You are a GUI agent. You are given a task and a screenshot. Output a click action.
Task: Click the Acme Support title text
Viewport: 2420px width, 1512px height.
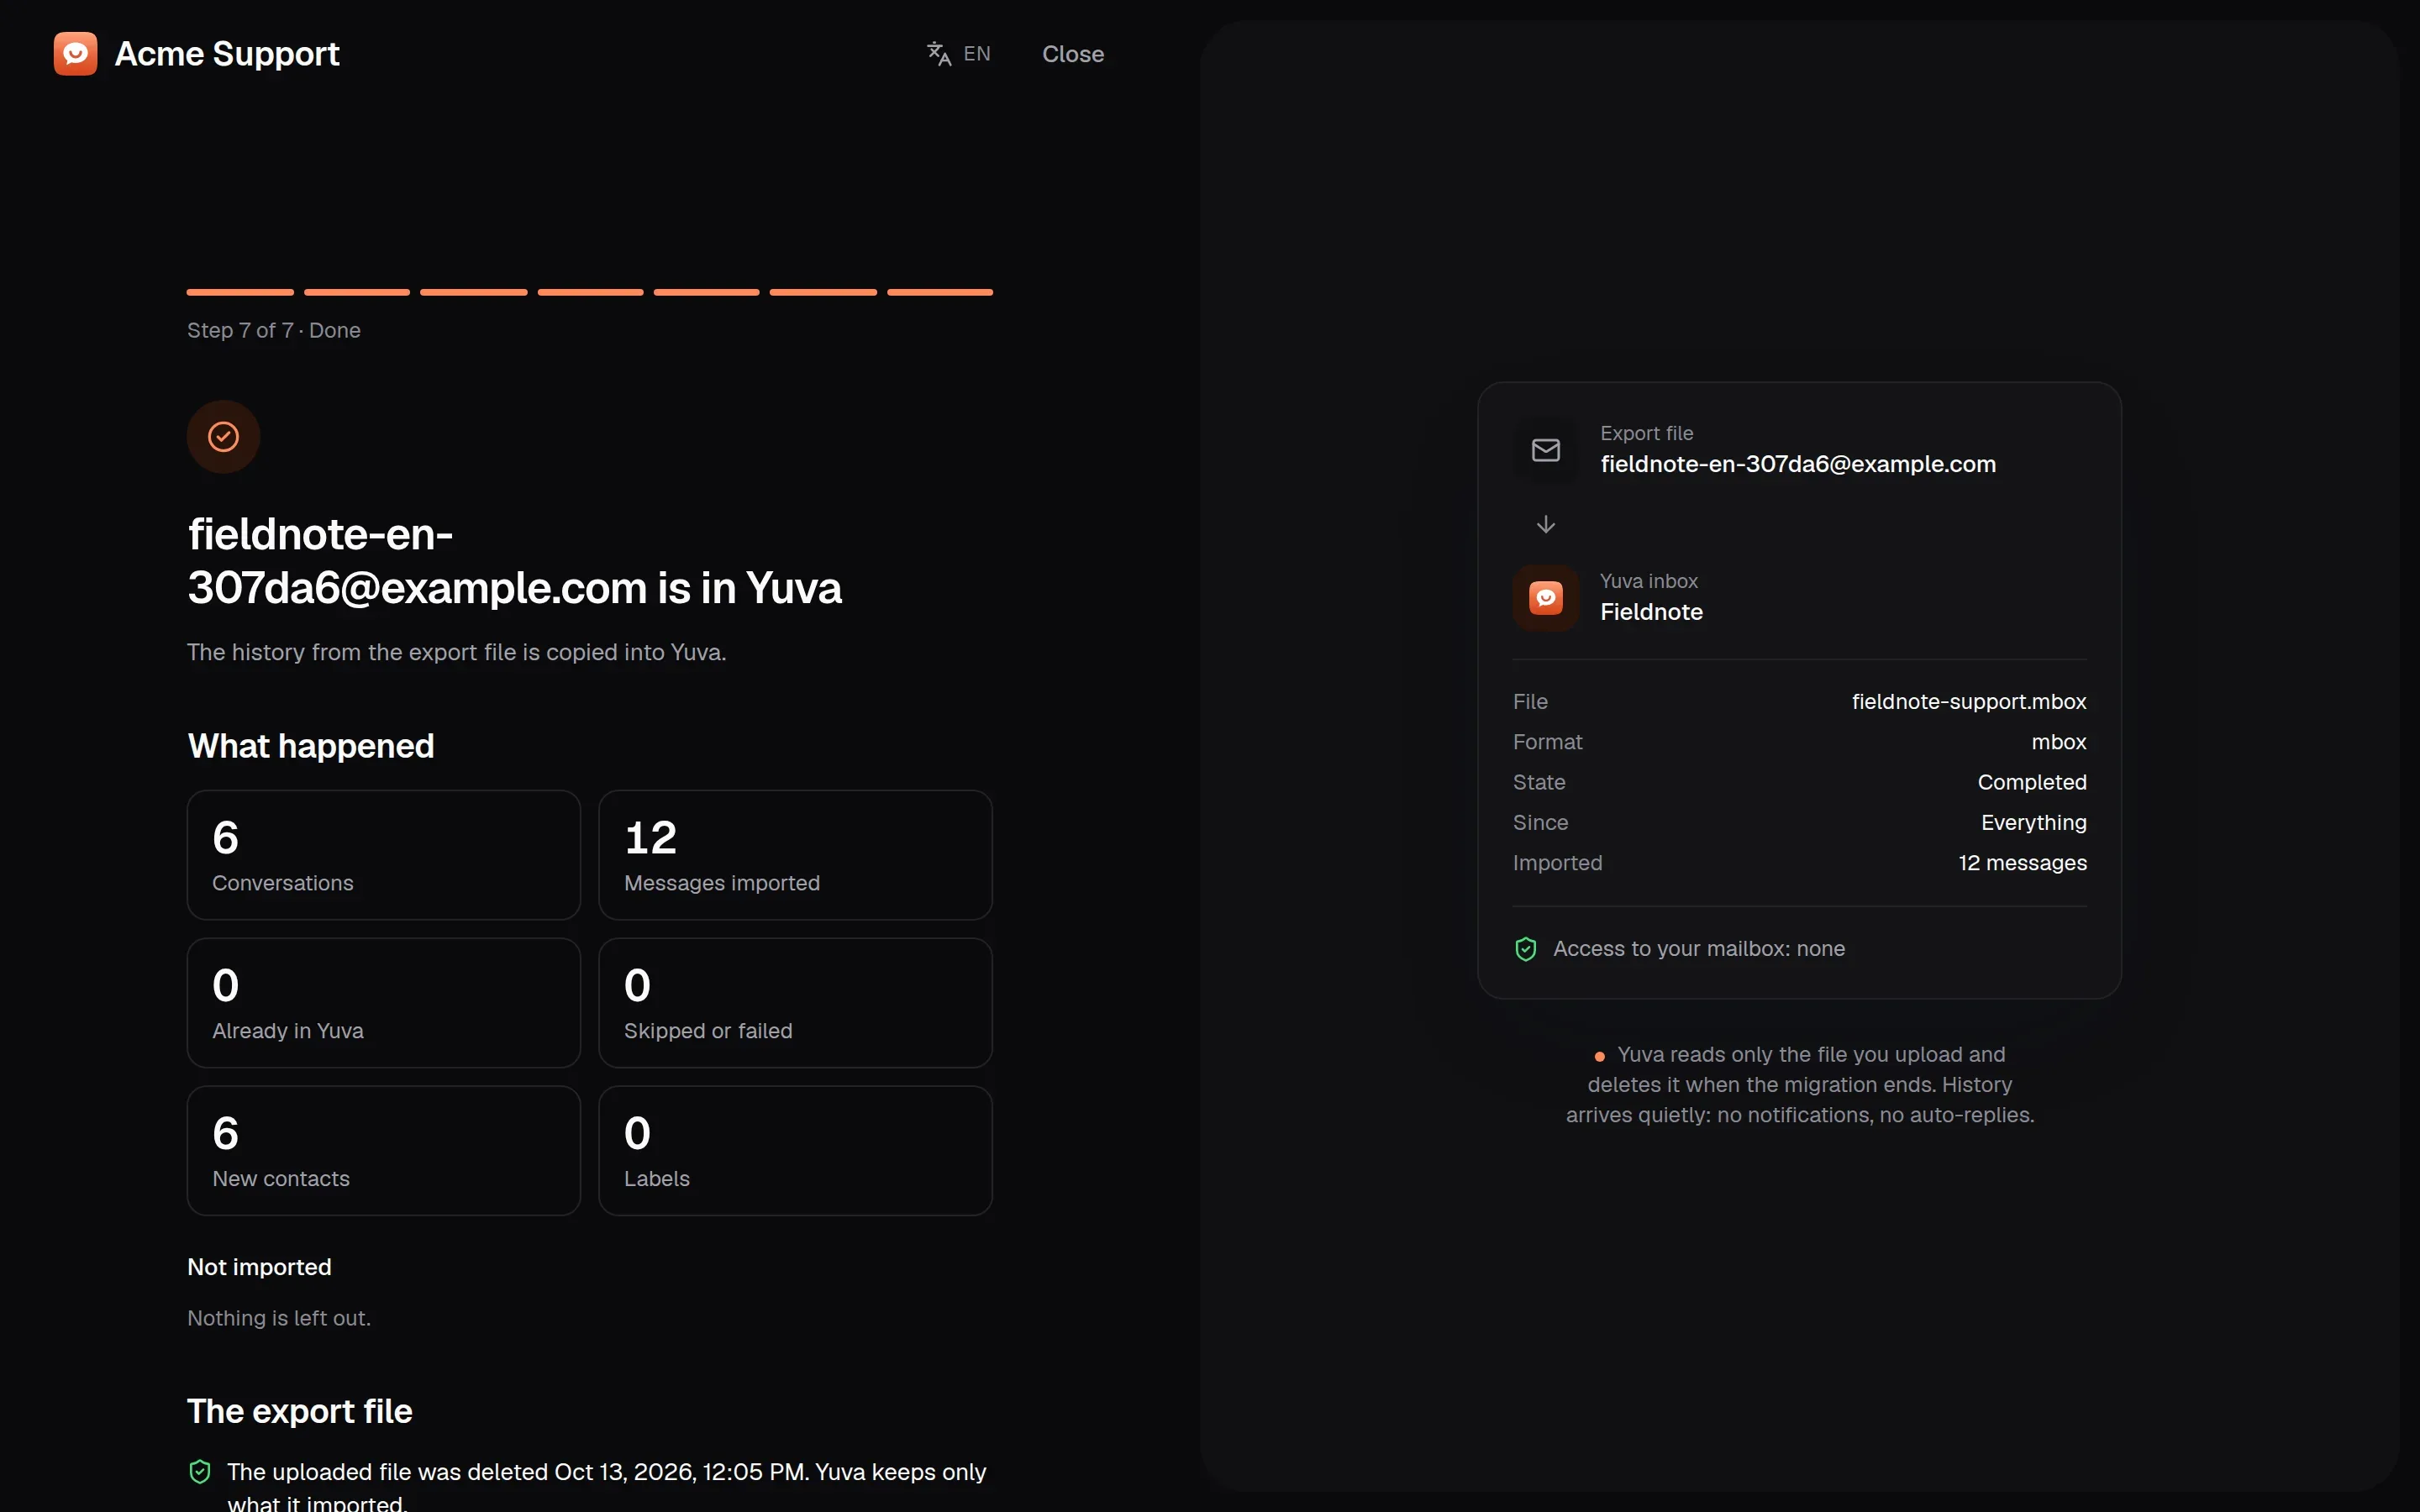click(x=227, y=54)
